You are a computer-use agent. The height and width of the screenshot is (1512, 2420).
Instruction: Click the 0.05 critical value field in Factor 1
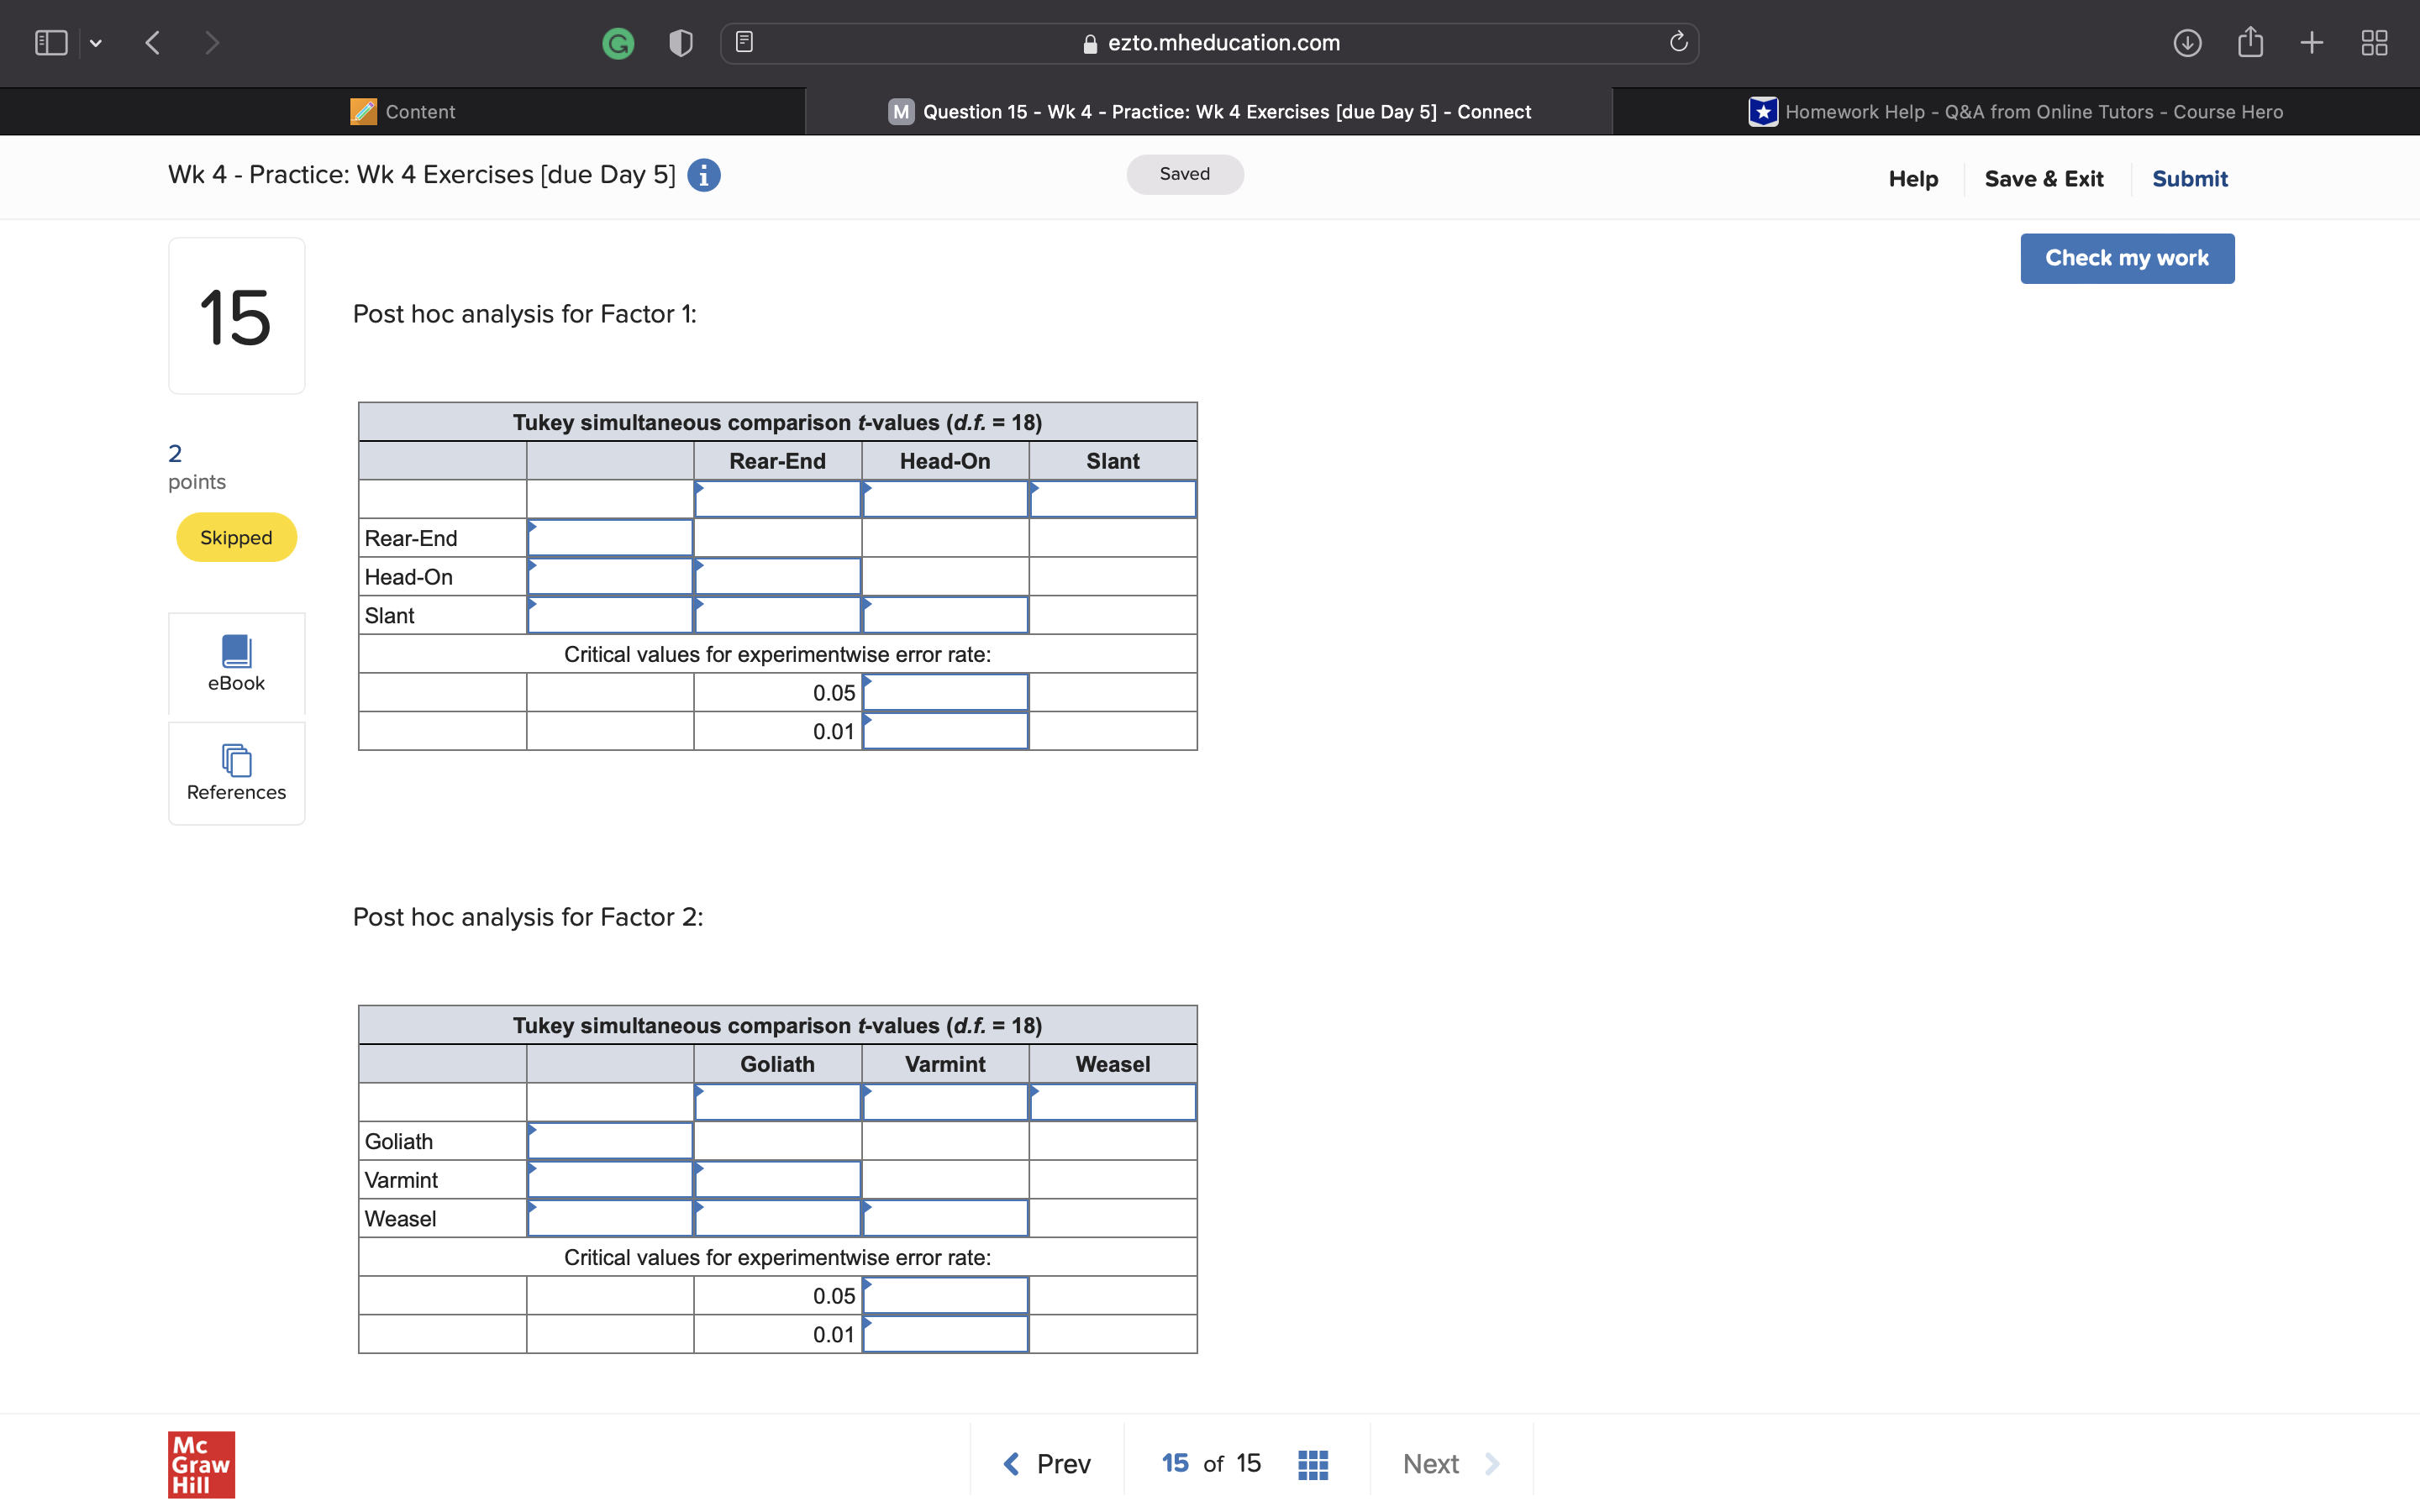tap(945, 693)
